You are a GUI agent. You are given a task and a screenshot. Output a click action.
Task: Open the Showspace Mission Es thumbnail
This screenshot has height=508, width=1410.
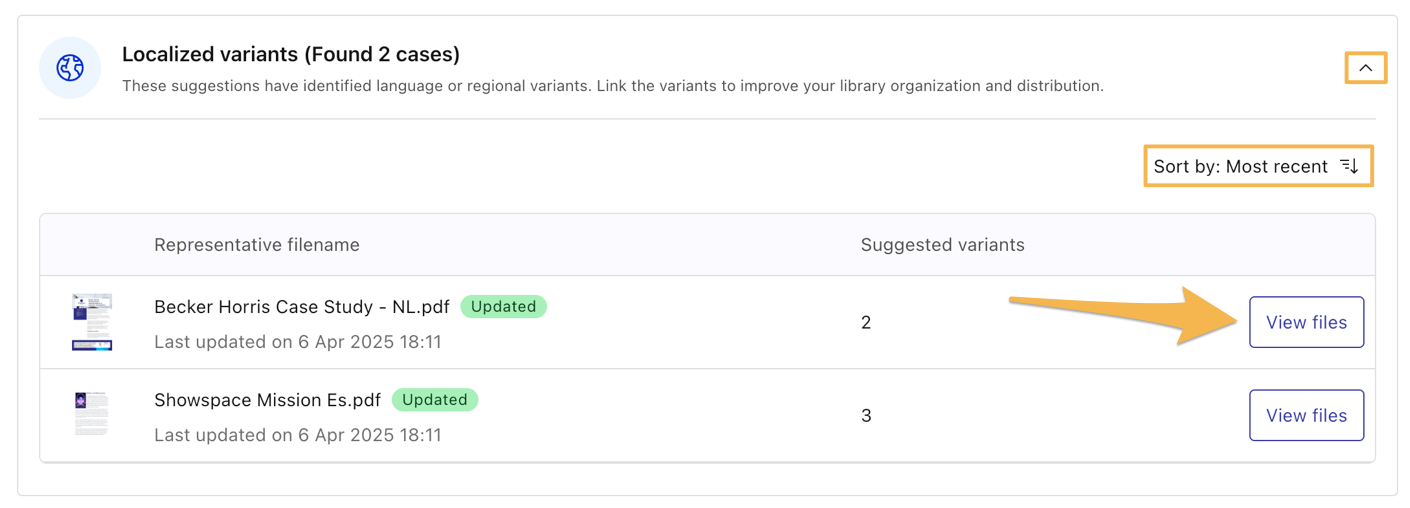[x=92, y=414]
